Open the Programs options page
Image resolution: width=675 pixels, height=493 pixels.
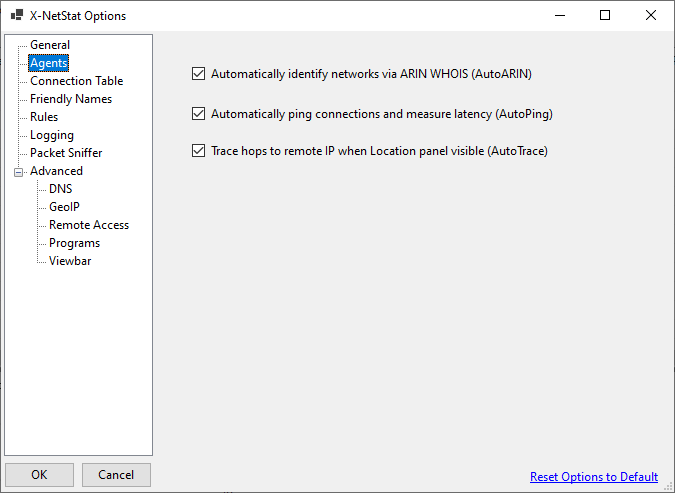tap(74, 243)
